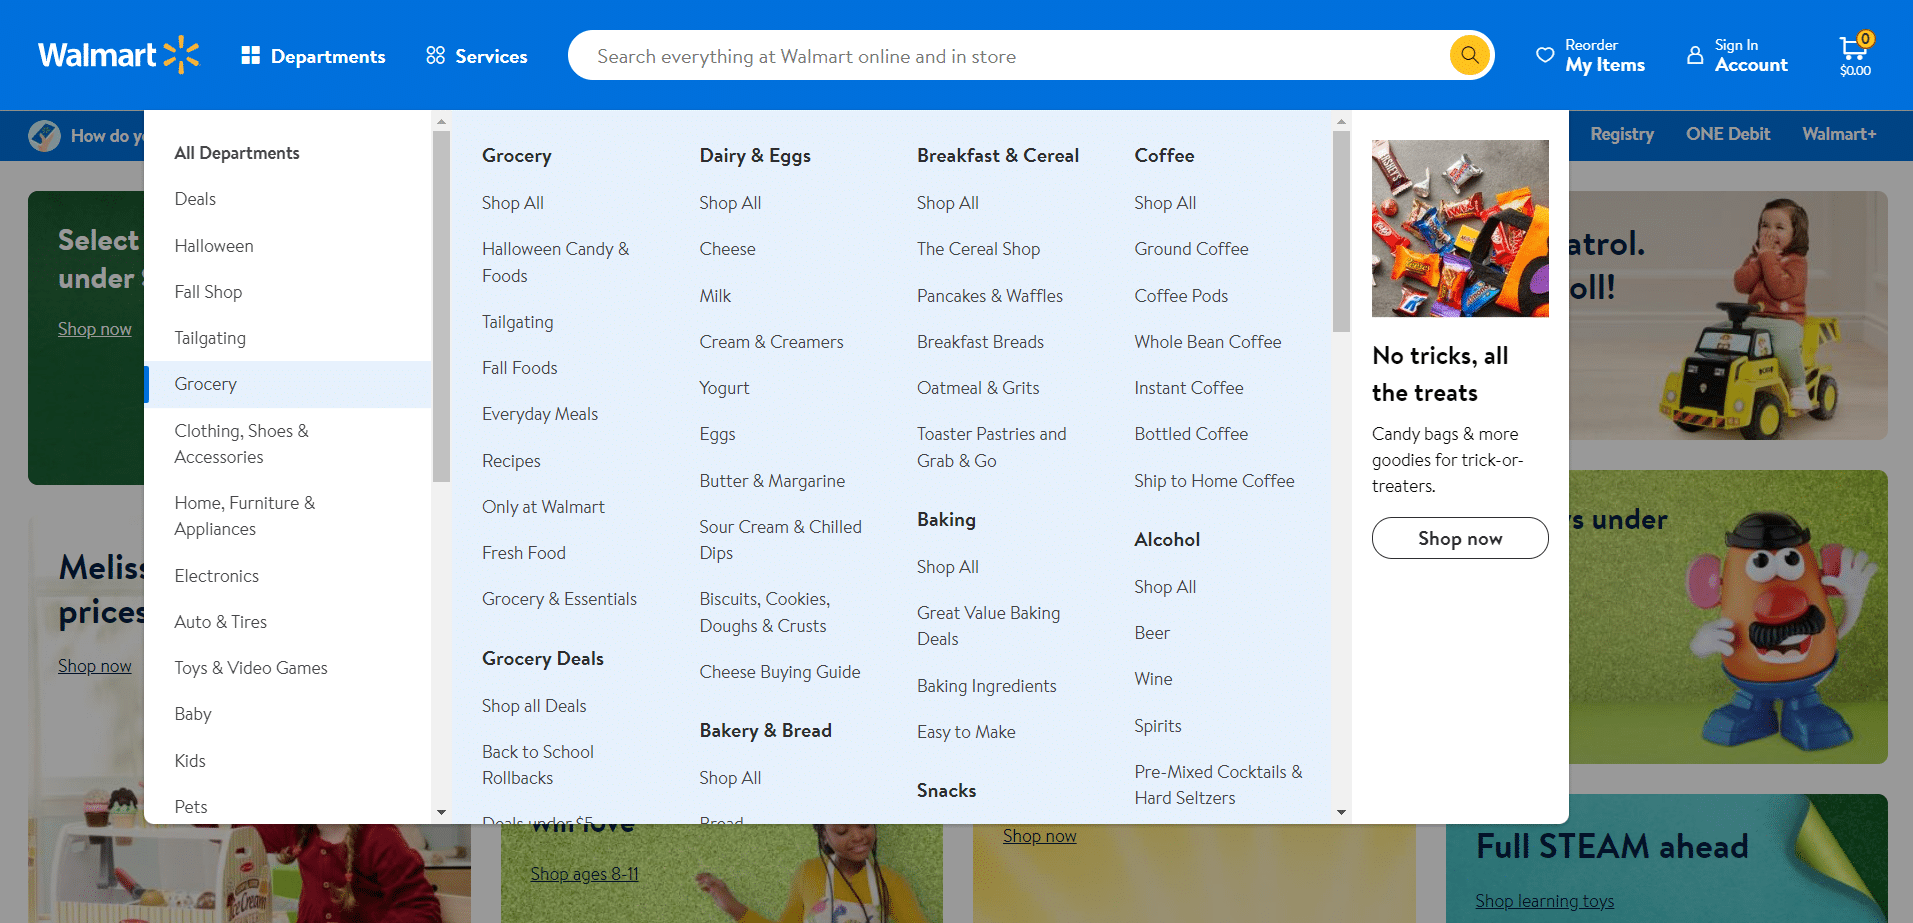Open Grocery & Essentials link

click(x=559, y=599)
